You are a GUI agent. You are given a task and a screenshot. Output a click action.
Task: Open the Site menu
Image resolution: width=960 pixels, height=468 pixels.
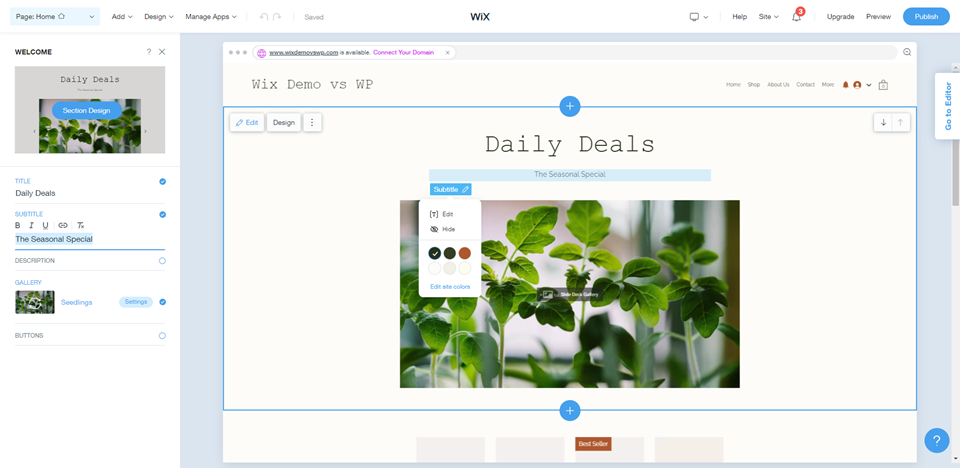click(768, 17)
